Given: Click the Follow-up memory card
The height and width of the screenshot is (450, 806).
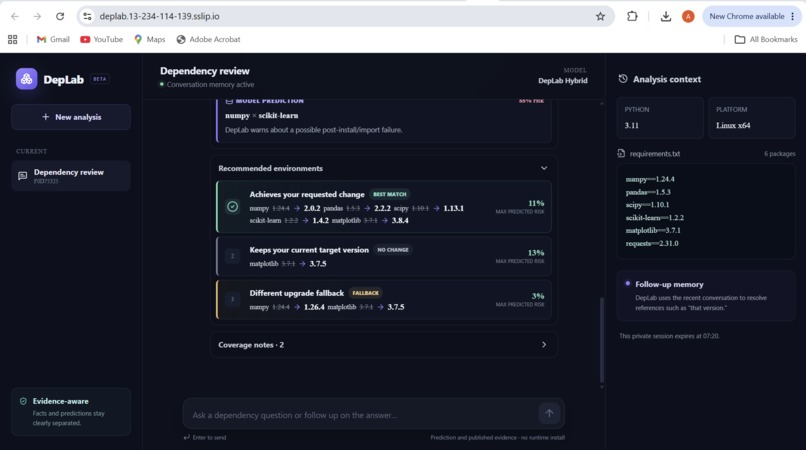Looking at the screenshot, I should coord(706,296).
